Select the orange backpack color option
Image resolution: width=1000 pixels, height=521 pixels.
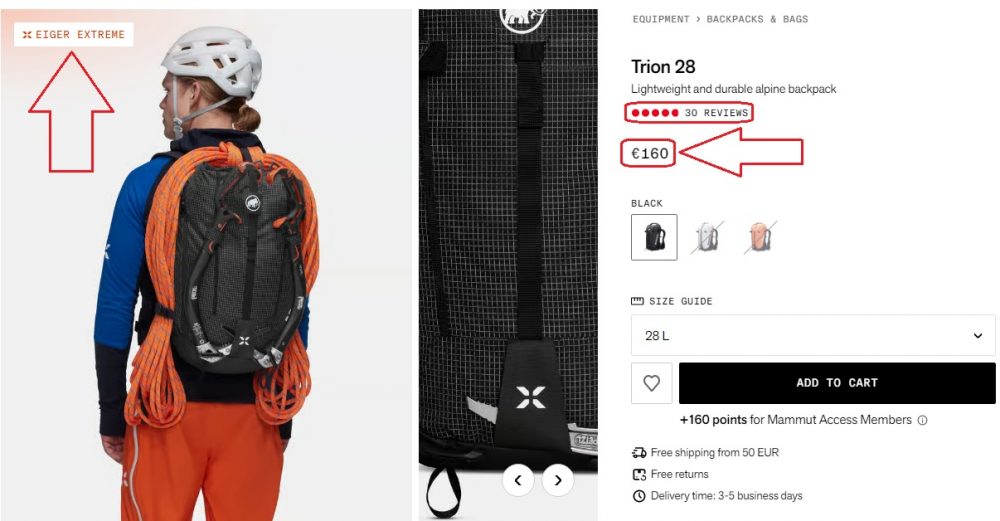[760, 237]
